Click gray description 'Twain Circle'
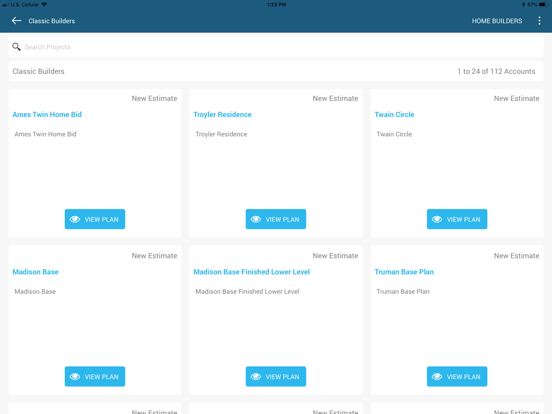 [x=394, y=134]
